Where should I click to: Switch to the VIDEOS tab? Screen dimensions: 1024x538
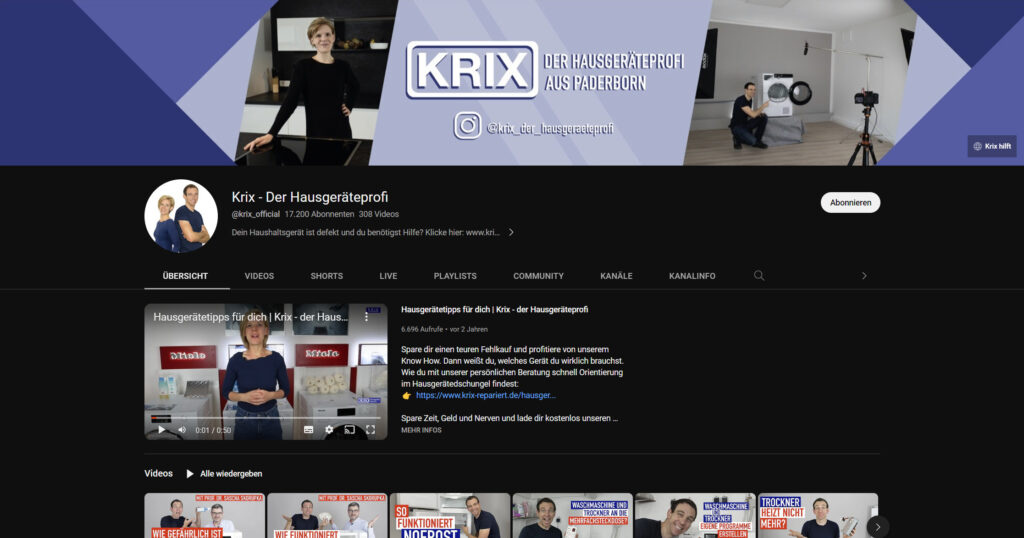click(259, 276)
